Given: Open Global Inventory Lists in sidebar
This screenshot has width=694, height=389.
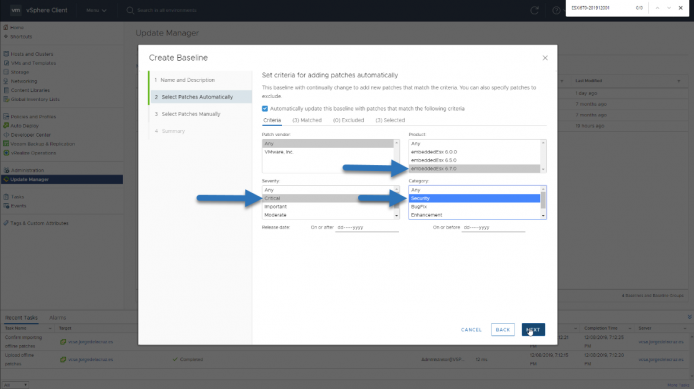Looking at the screenshot, I should [x=35, y=100].
